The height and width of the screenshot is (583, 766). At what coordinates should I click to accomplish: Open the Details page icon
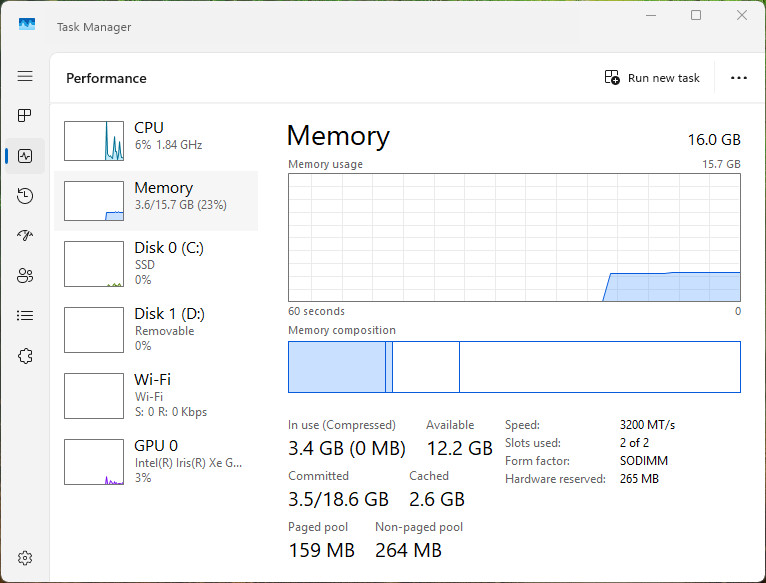(25, 316)
